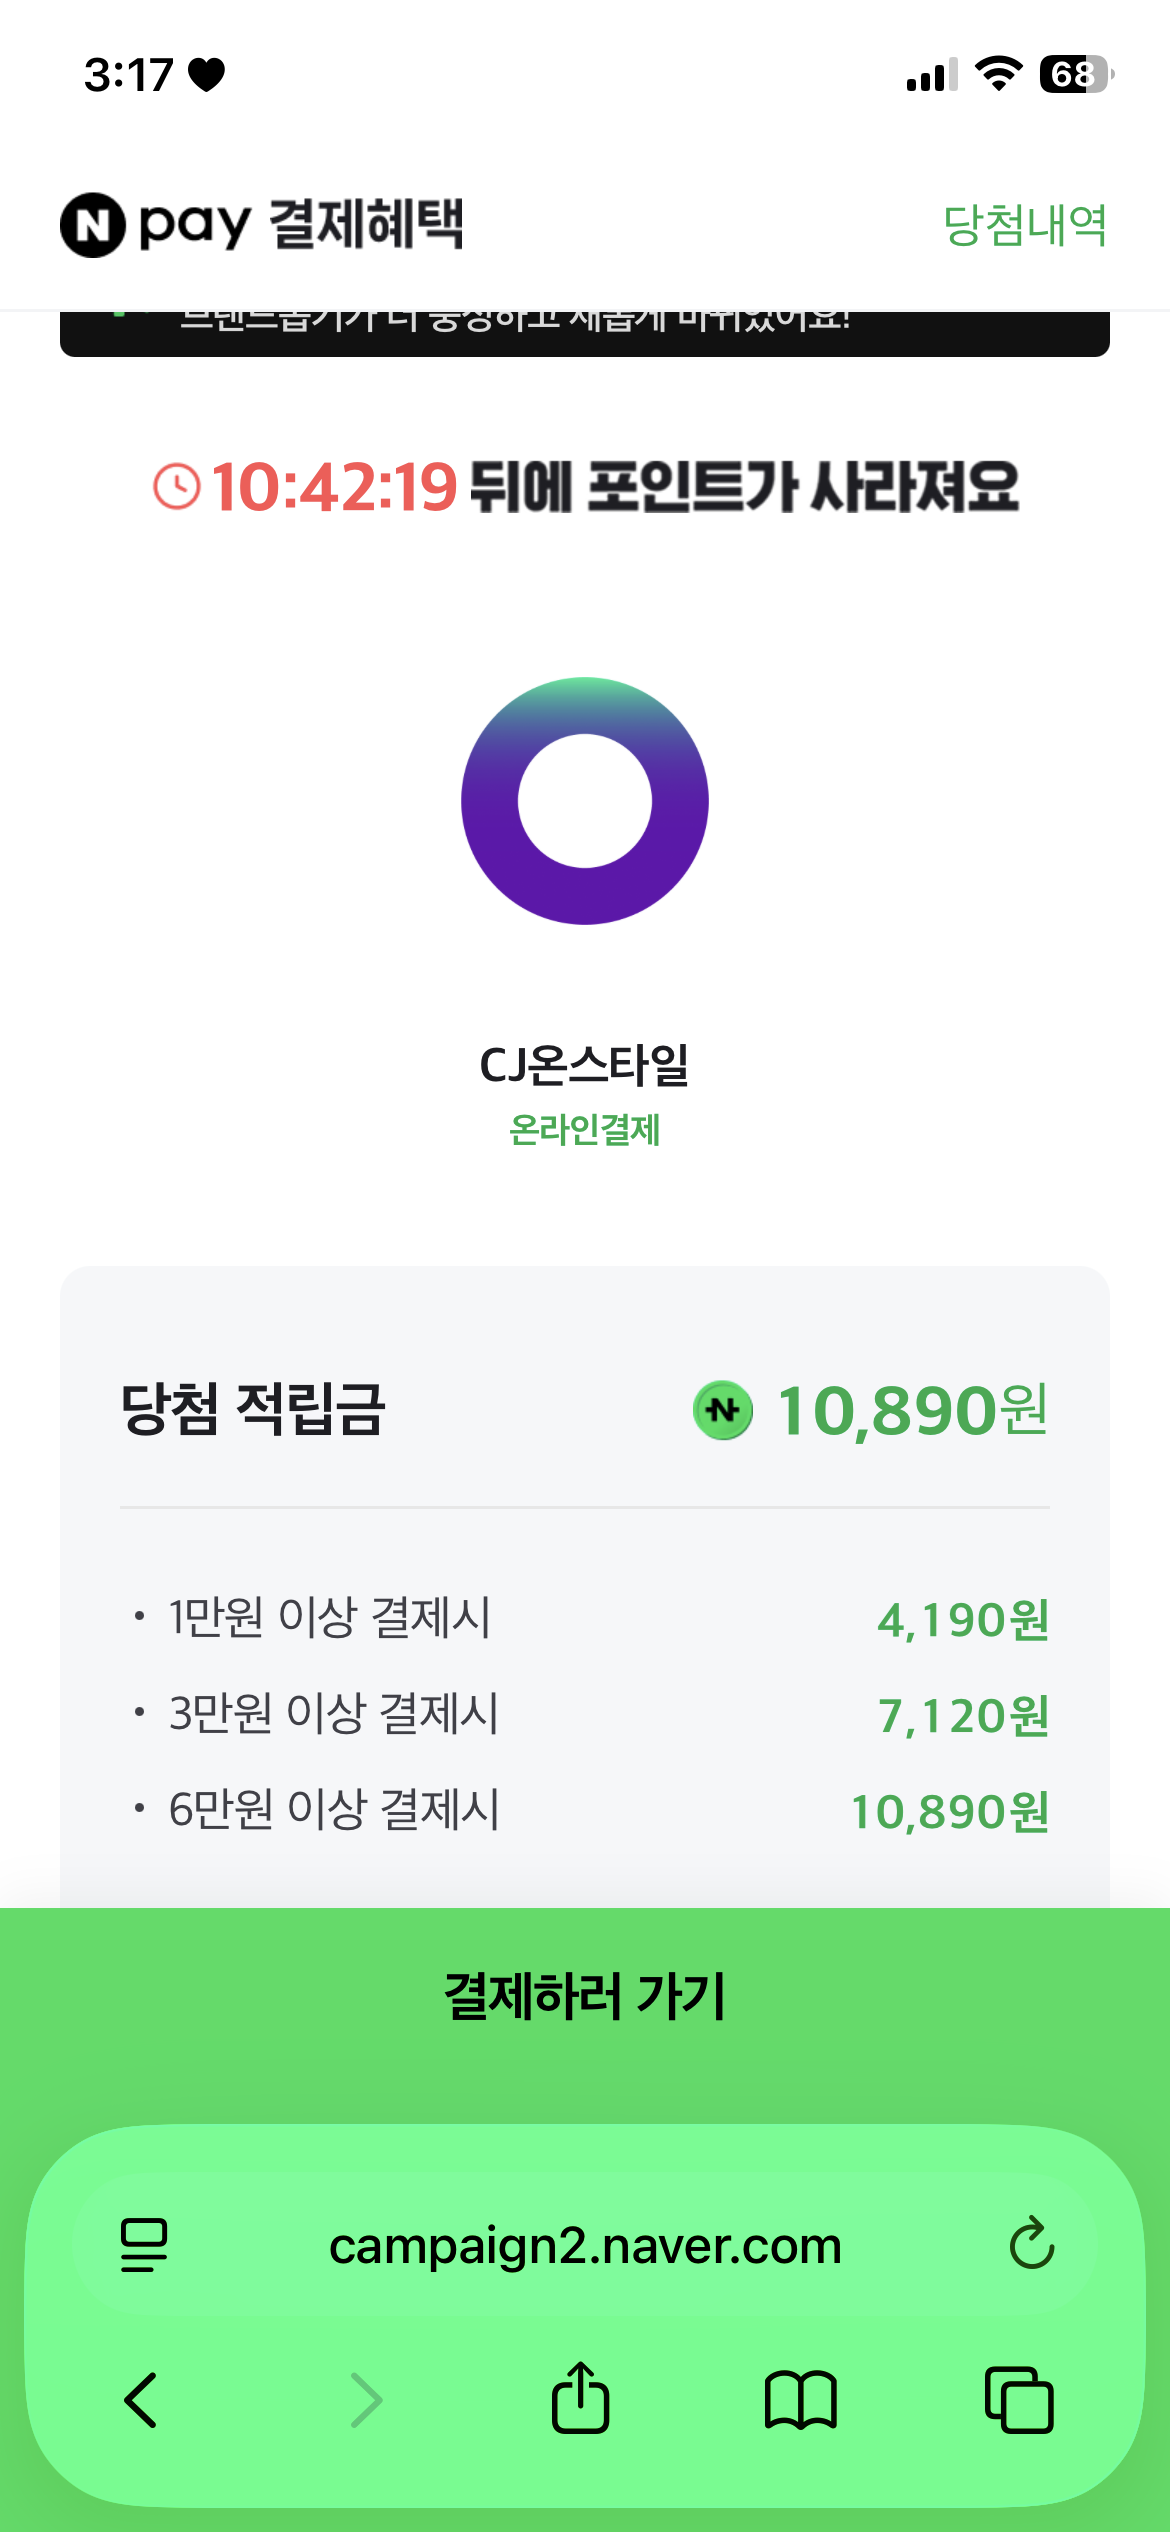Screen dimensions: 1170x2532
Task: Go back with the Safari back arrow
Action: click(141, 2400)
